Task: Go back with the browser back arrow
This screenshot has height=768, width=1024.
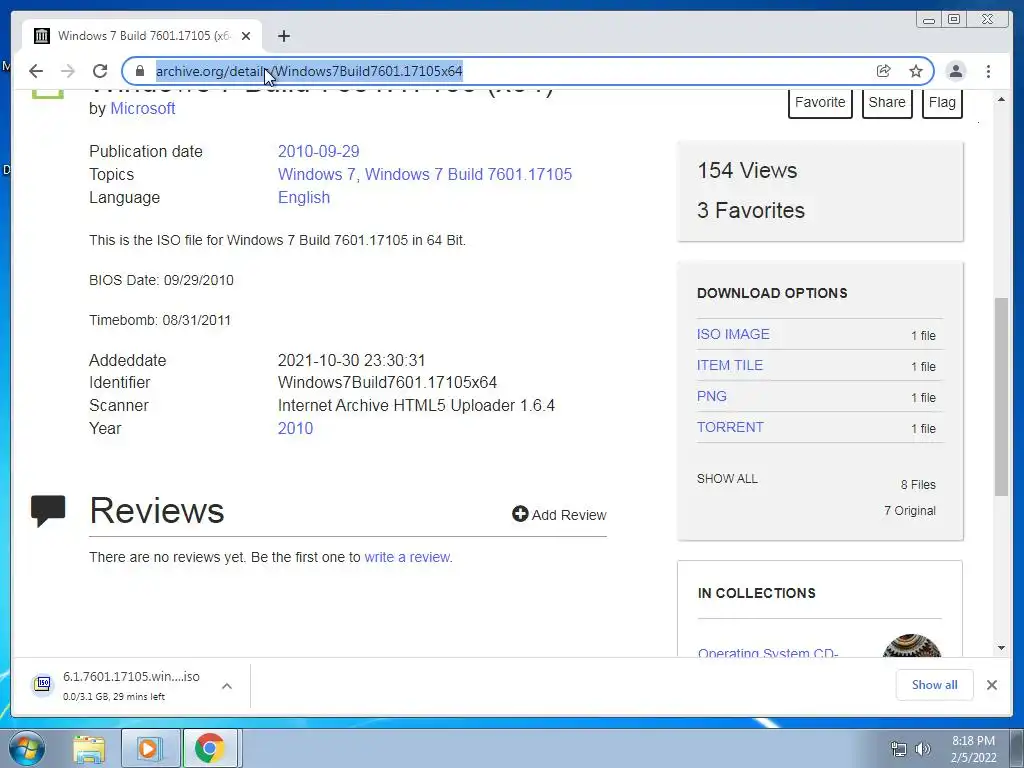Action: 36,71
